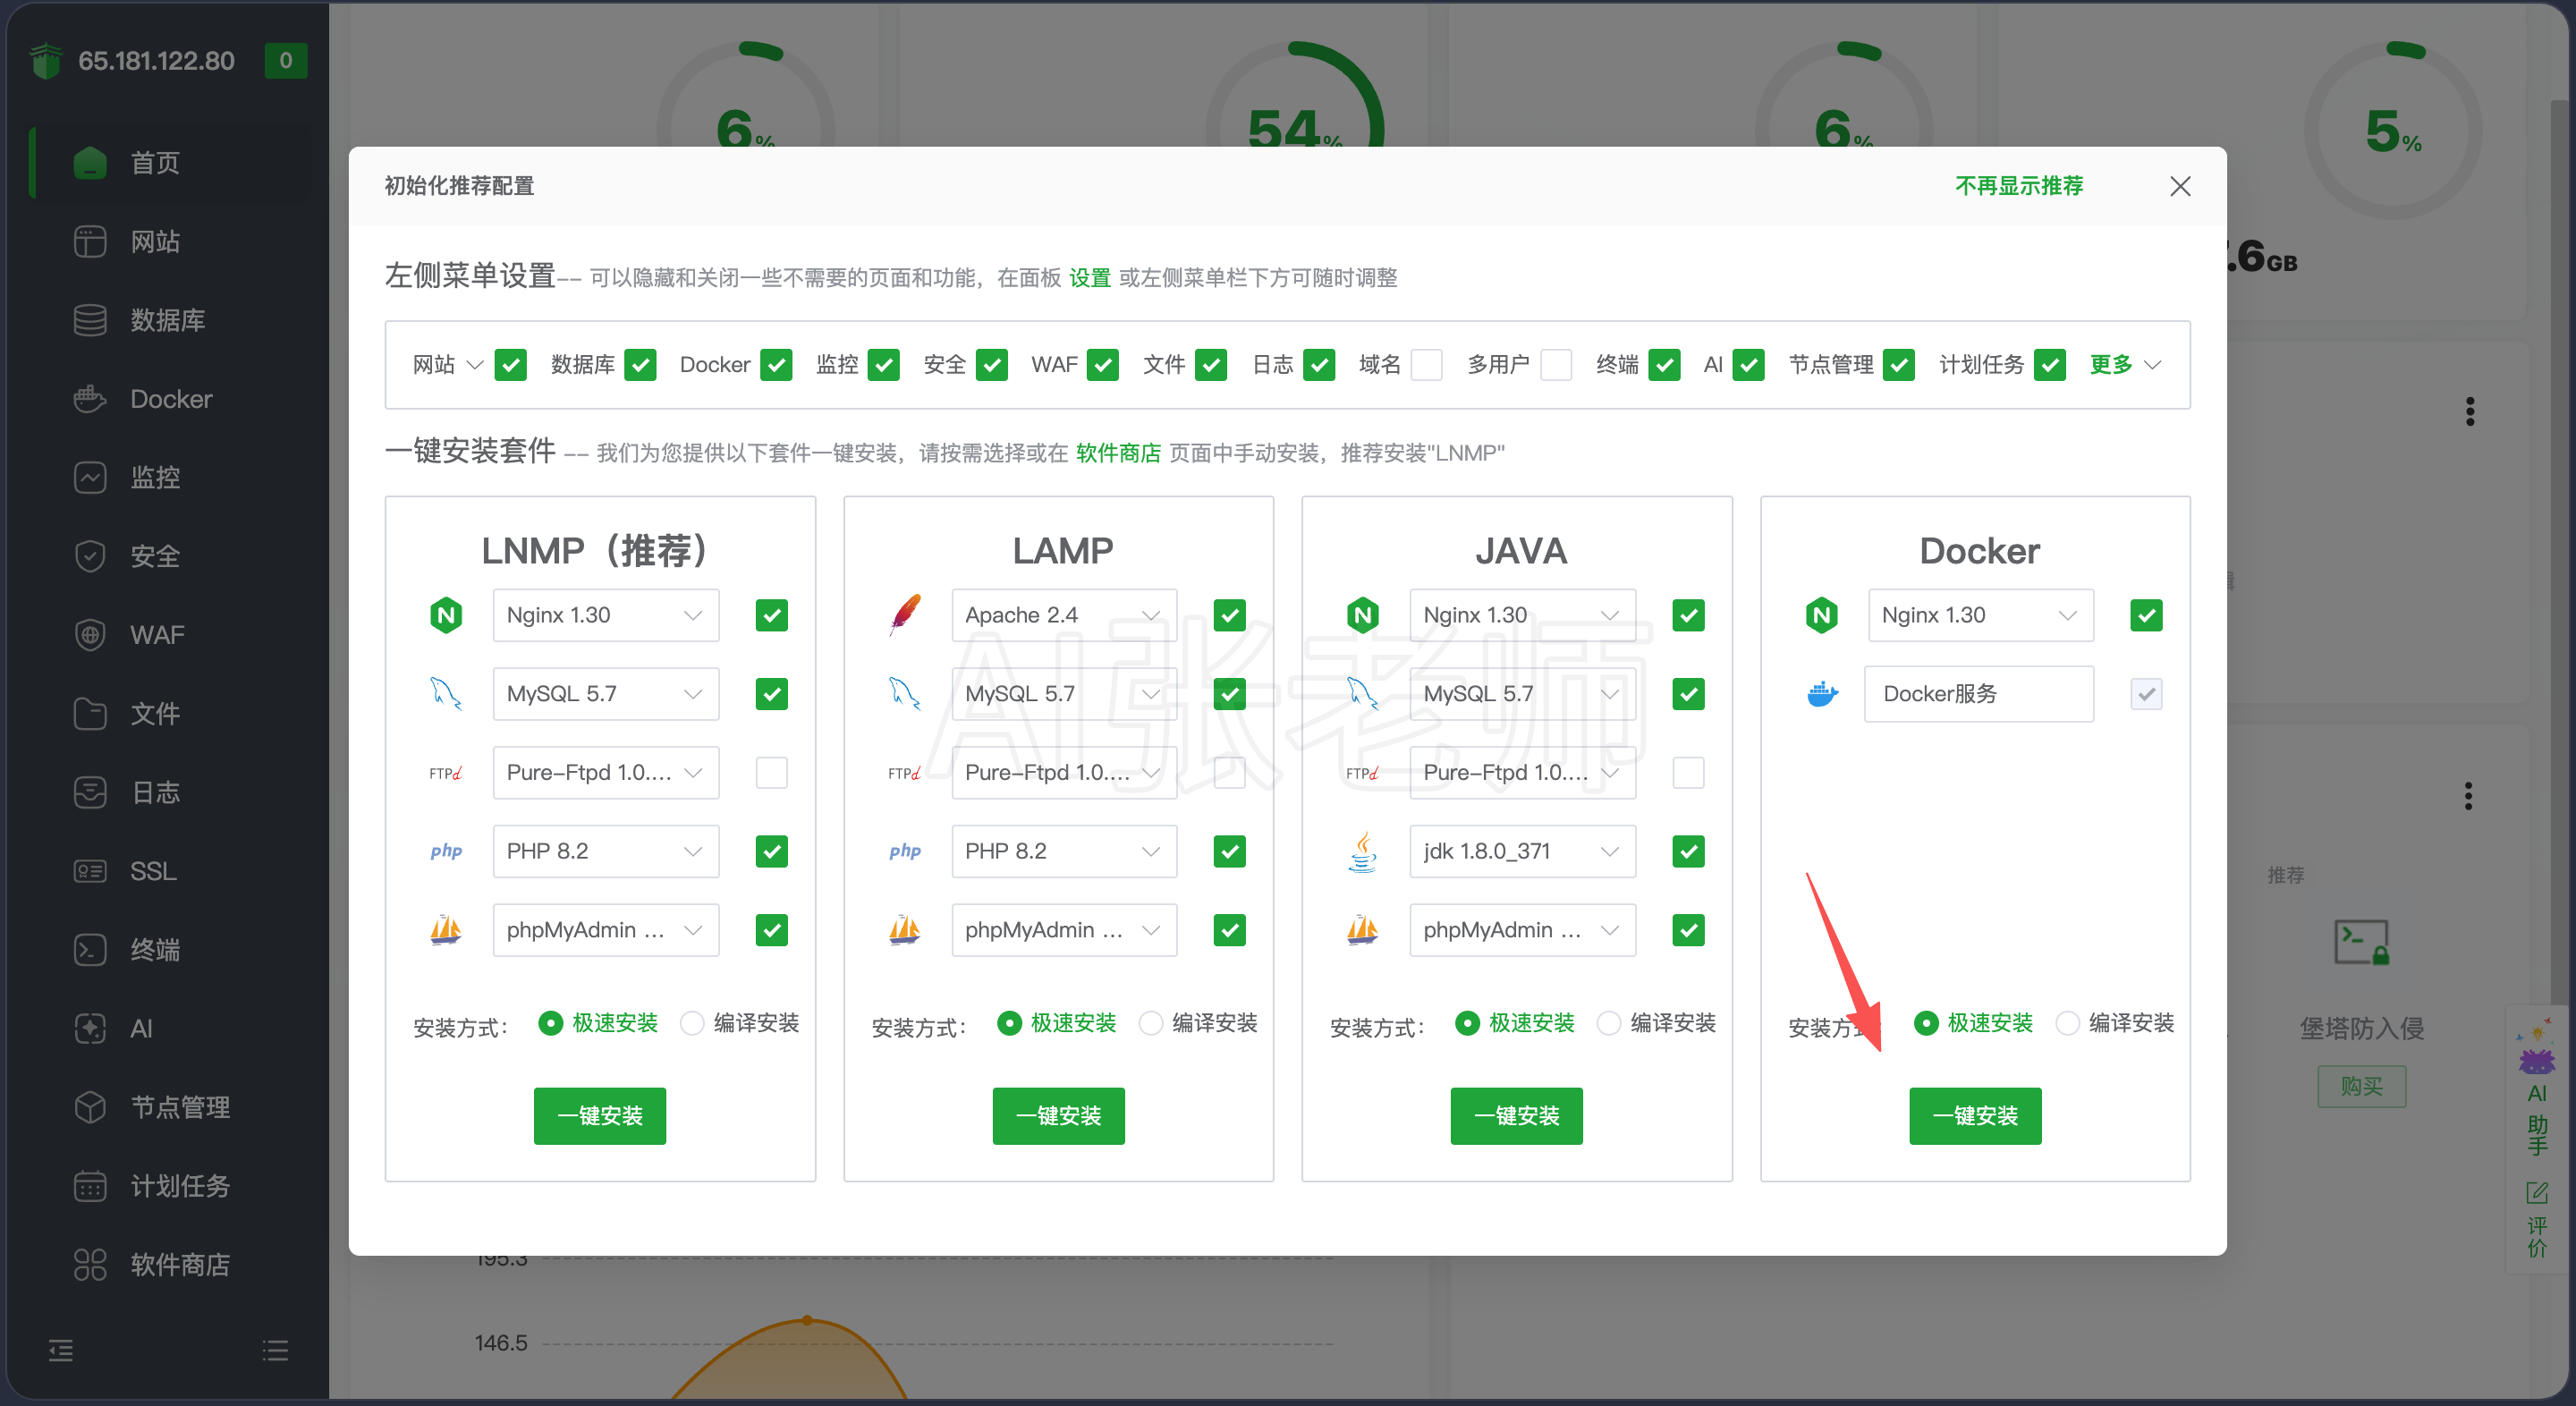The width and height of the screenshot is (2576, 1406).
Task: Click 一键安装 button for JAVA
Action: (x=1517, y=1115)
